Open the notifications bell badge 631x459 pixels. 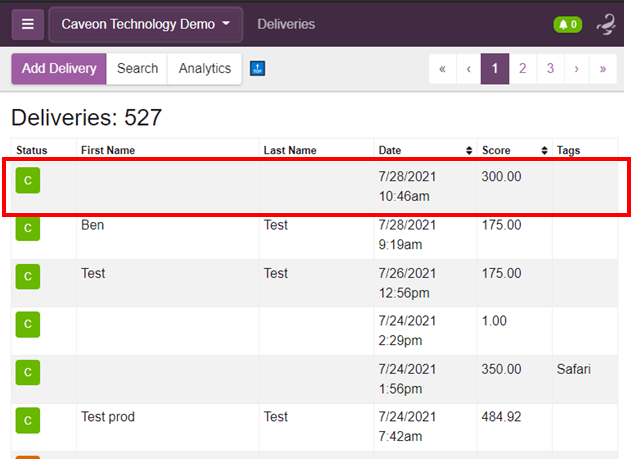point(567,25)
